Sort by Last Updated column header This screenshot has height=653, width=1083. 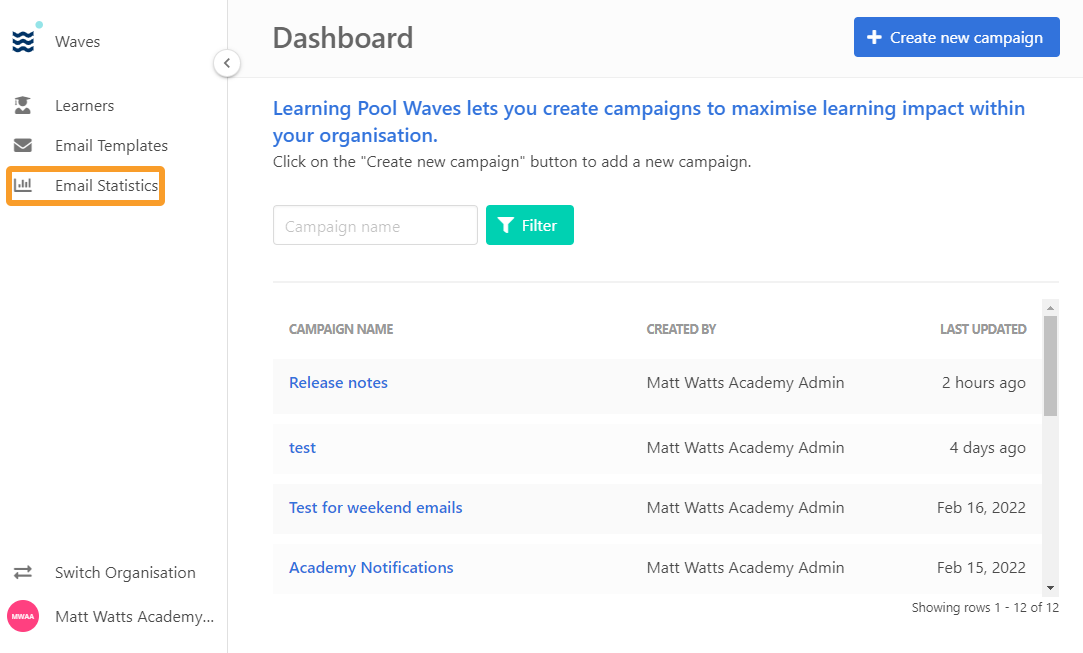click(983, 329)
